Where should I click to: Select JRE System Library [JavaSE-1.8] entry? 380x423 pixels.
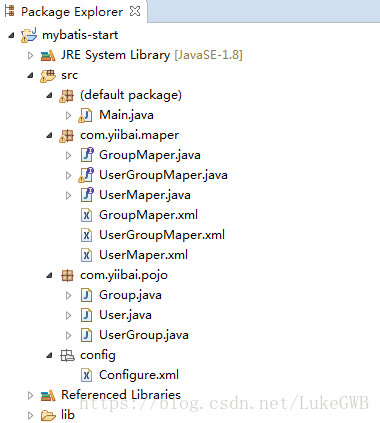(x=152, y=55)
